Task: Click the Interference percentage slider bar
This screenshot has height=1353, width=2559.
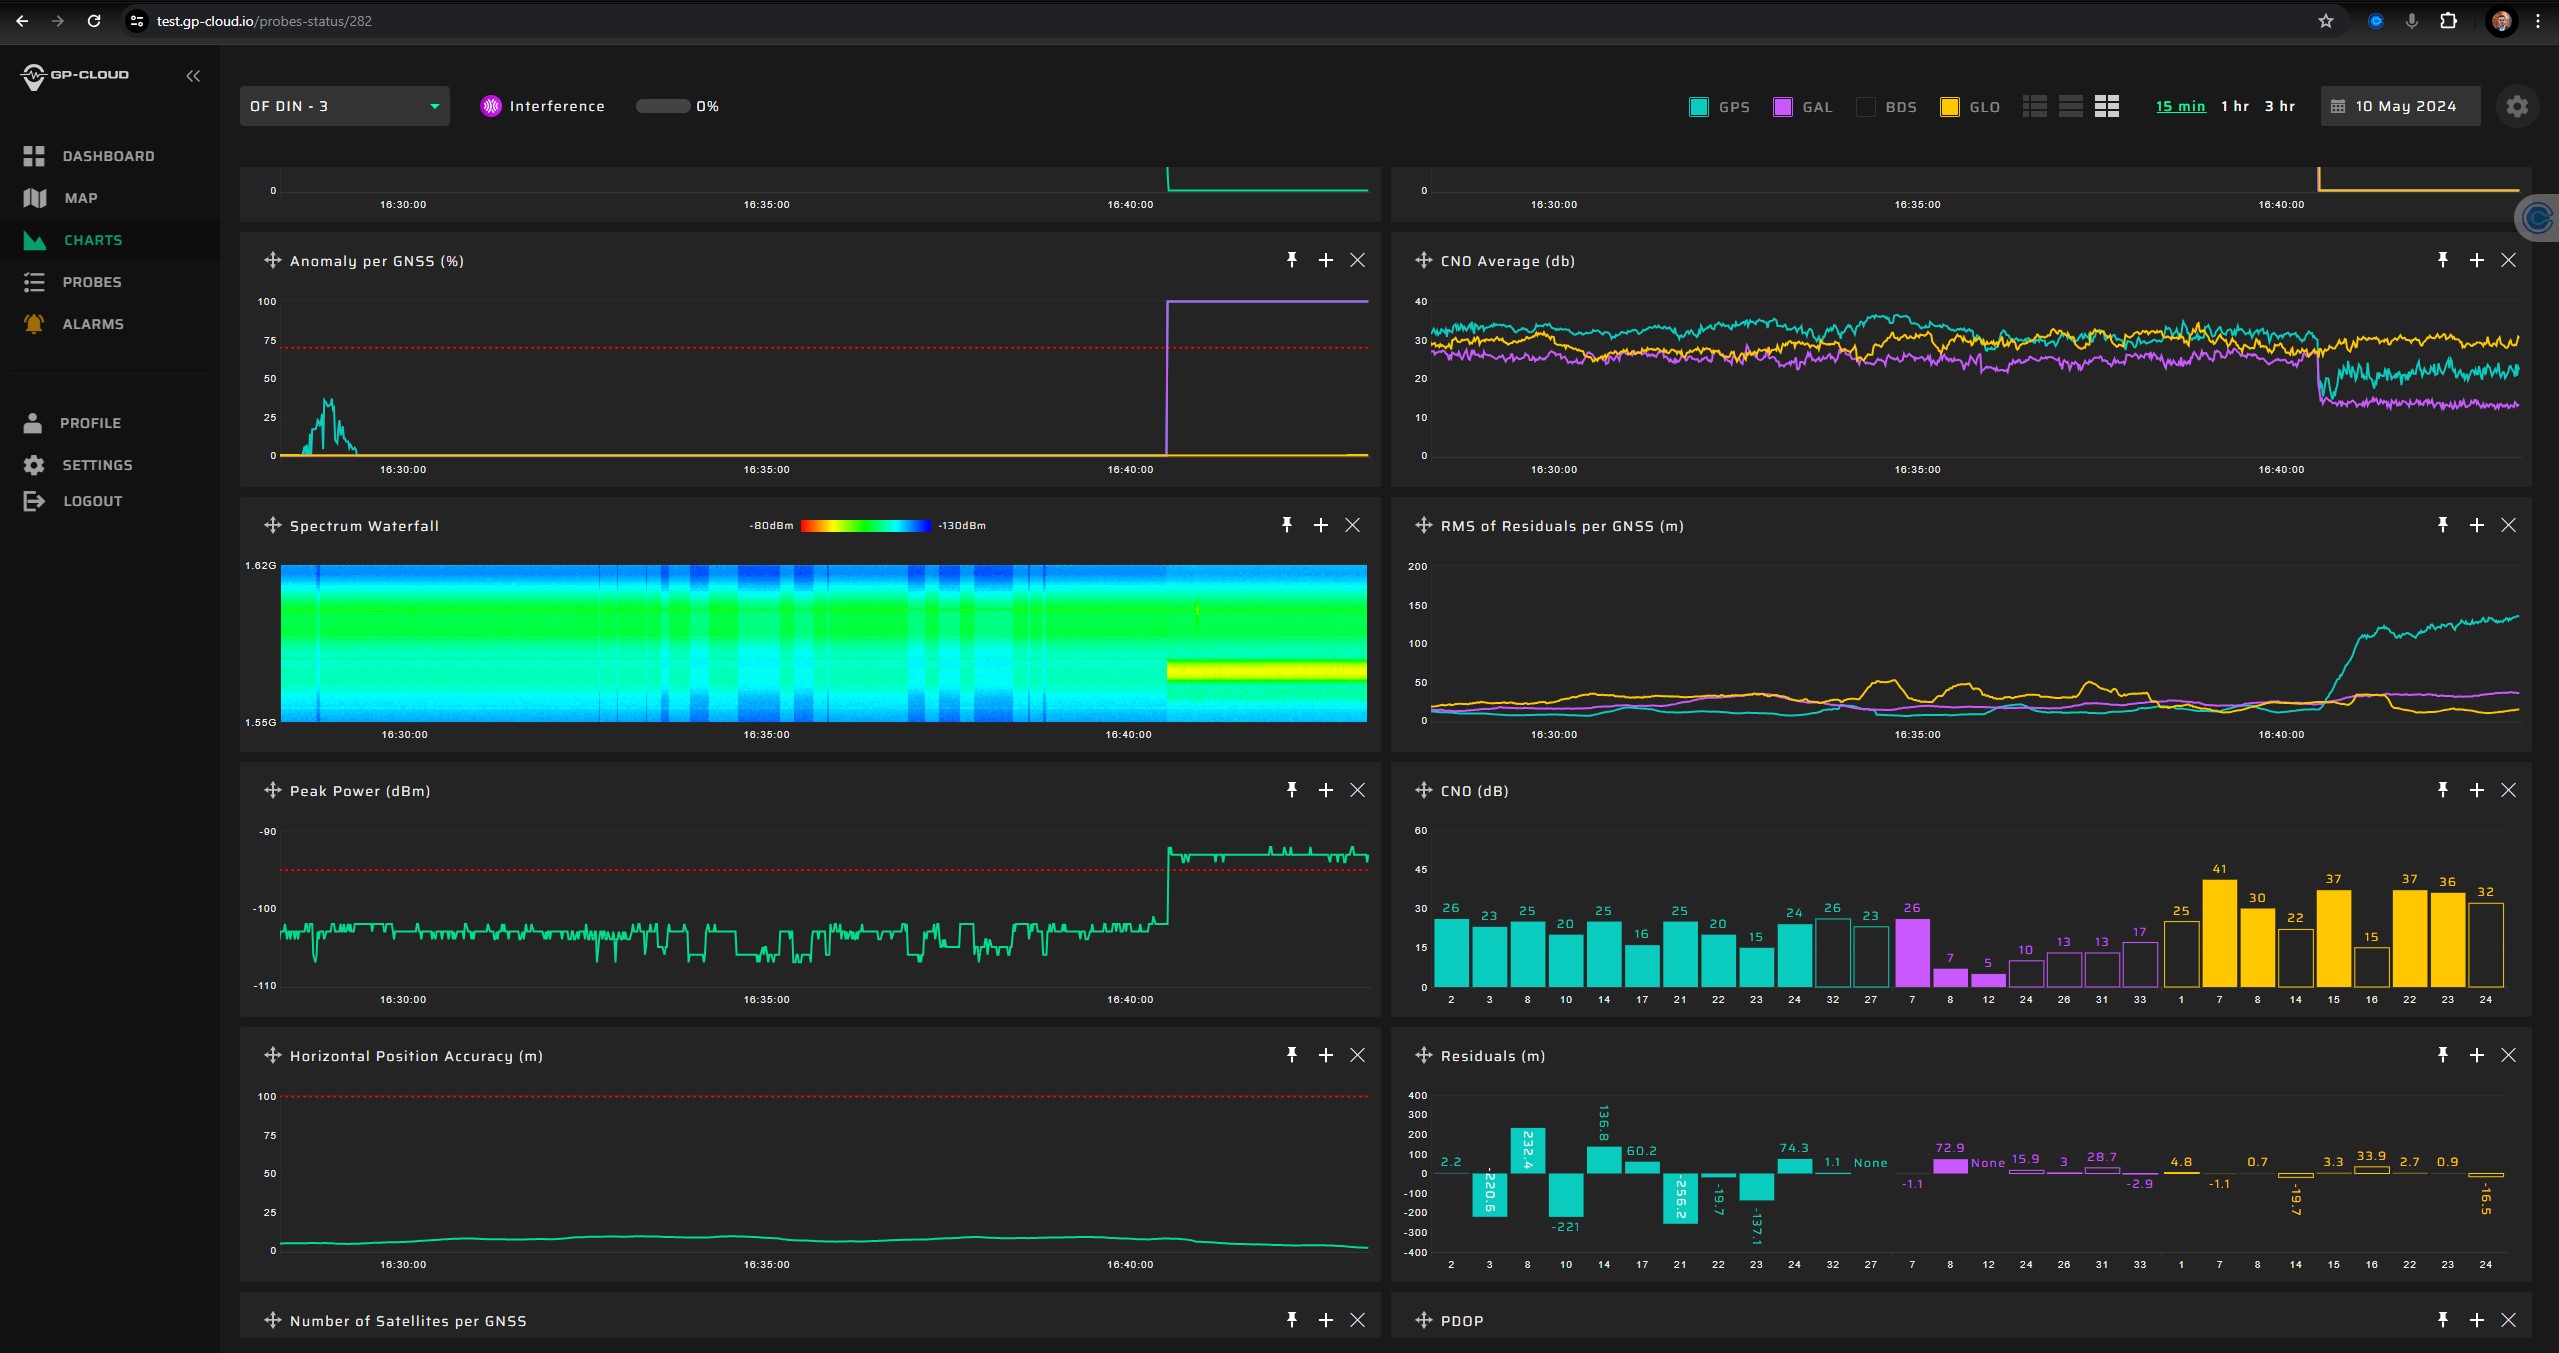Action: tap(662, 106)
